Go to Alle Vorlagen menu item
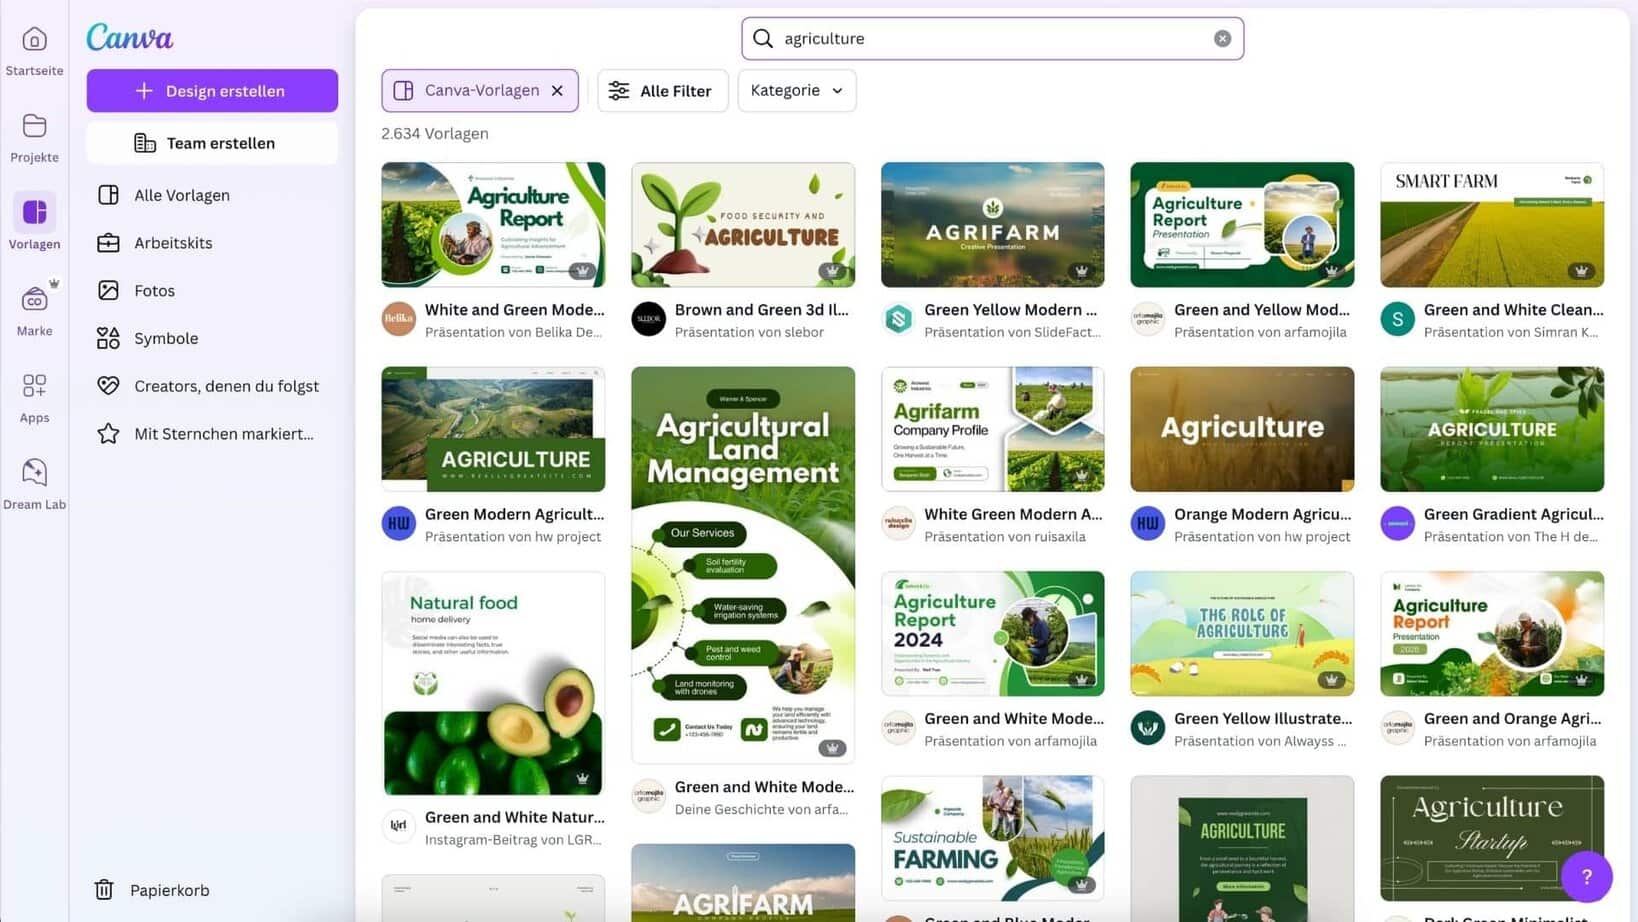1638x922 pixels. 182,195
